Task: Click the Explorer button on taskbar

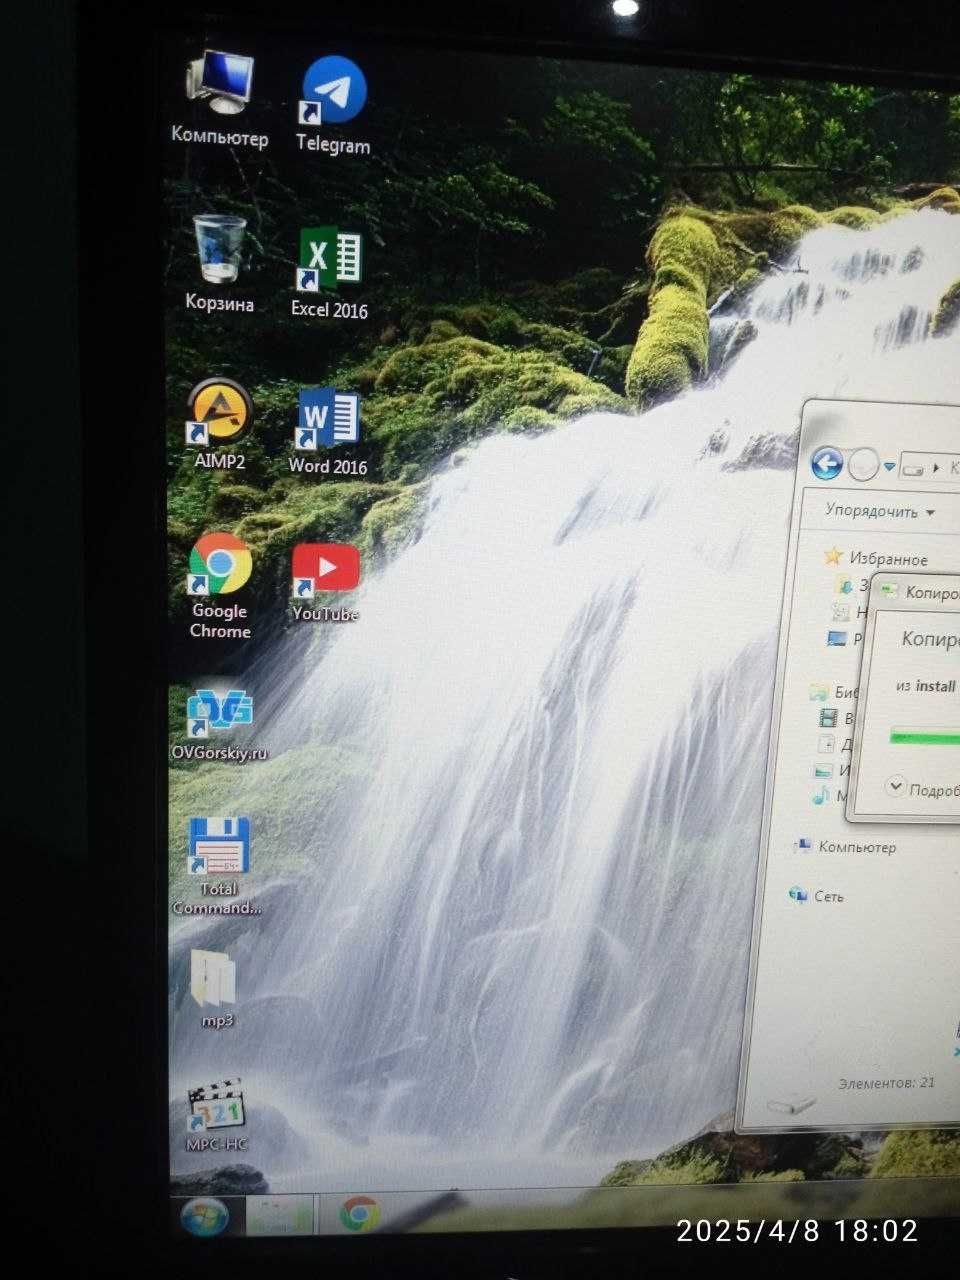Action: click(279, 1216)
